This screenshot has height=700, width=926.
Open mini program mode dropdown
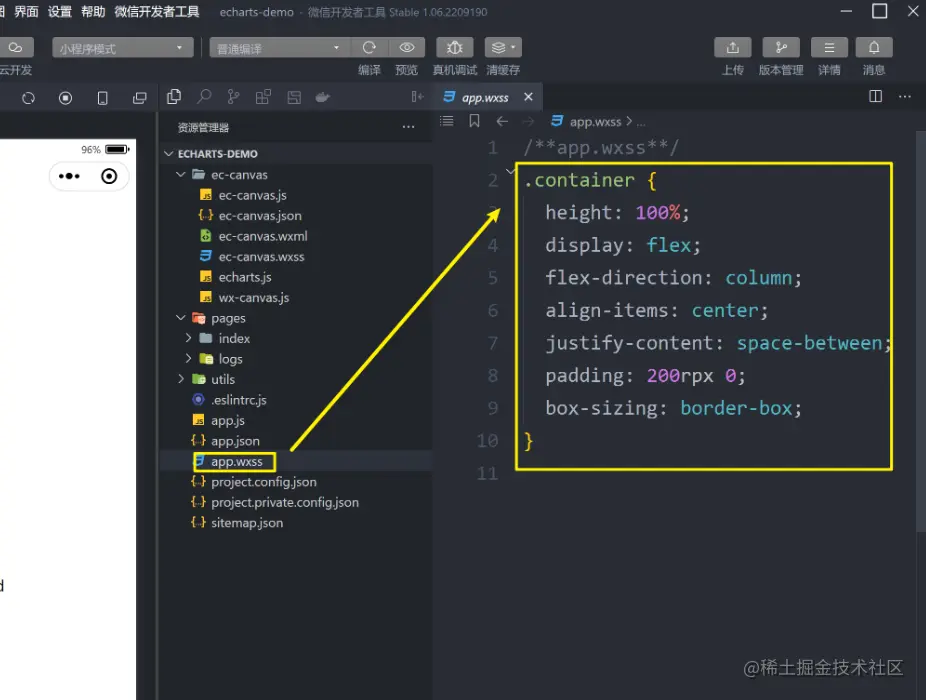tap(123, 48)
